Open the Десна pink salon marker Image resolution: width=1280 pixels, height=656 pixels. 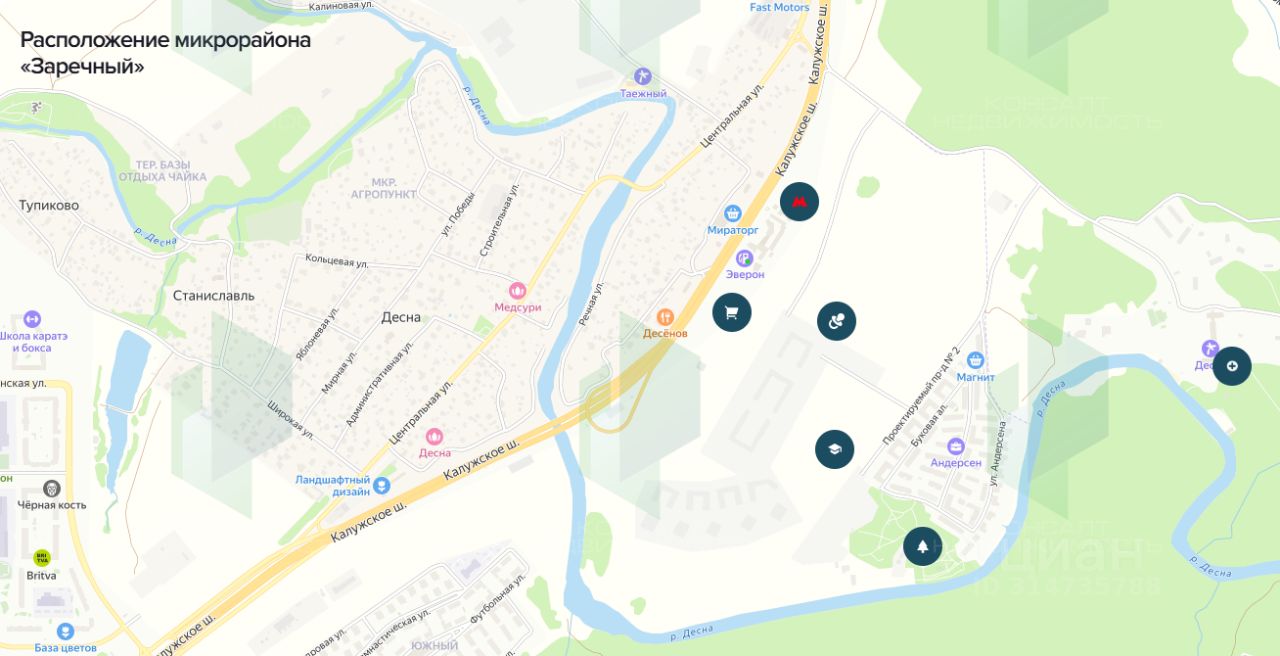click(x=434, y=436)
